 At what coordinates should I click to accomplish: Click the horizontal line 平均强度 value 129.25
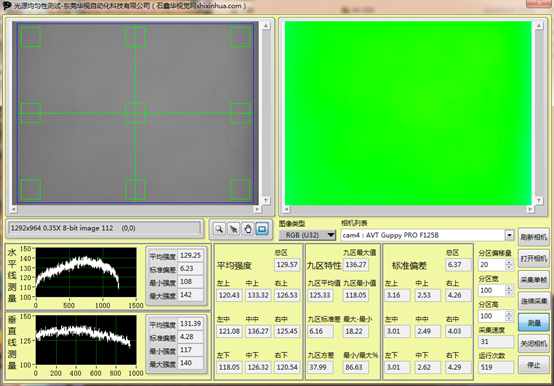click(190, 255)
